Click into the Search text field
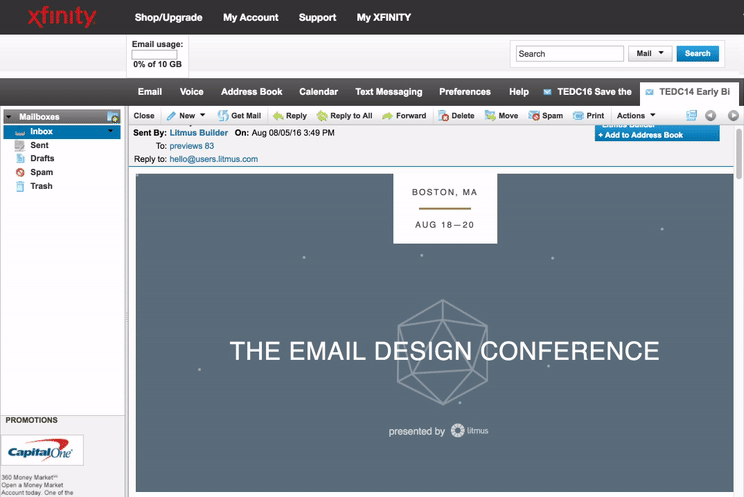Screen dimensions: 744x497 (x=569, y=54)
